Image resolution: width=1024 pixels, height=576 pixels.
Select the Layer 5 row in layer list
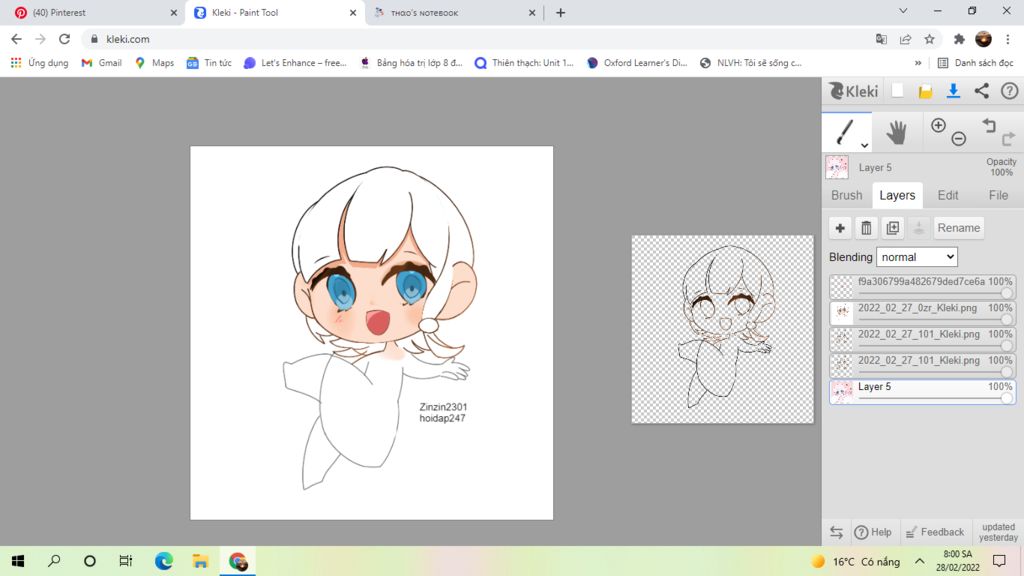[922, 392]
